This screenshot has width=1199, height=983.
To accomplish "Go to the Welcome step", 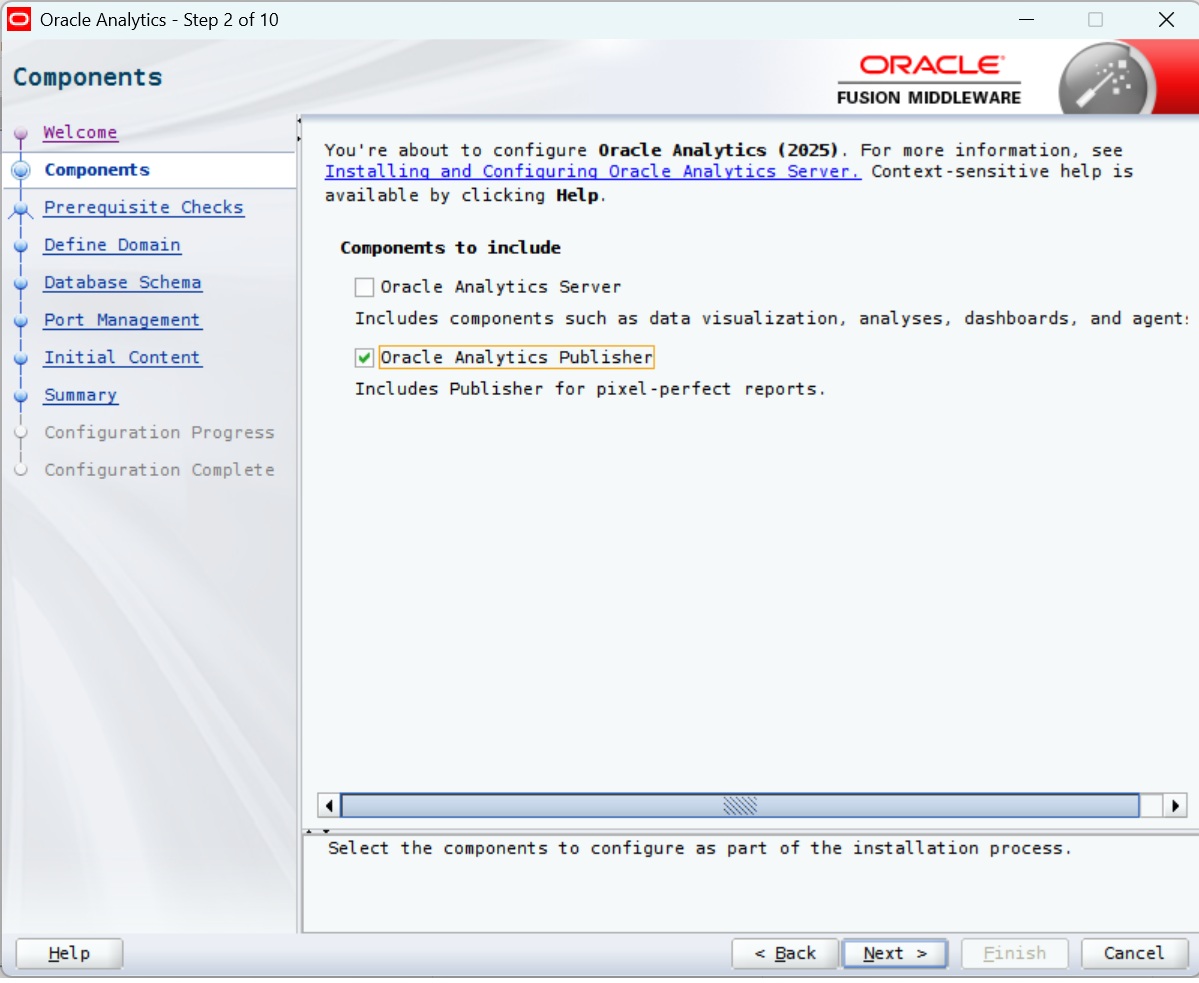I will tap(80, 133).
